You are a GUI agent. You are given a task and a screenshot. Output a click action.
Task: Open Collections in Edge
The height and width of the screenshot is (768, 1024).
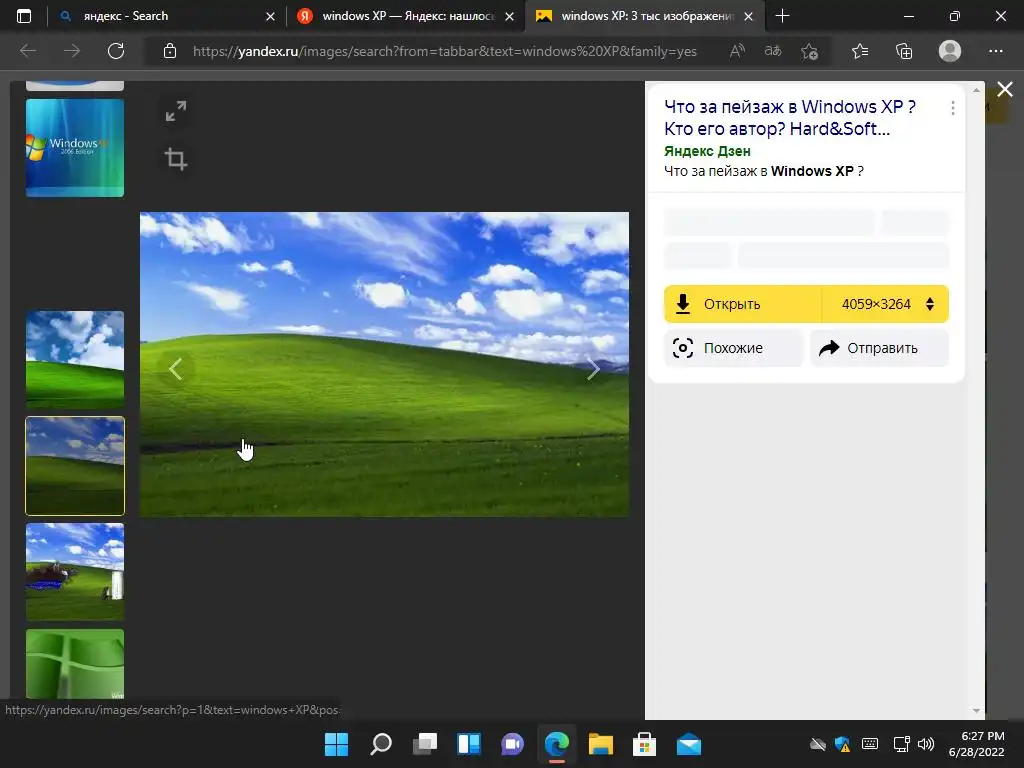pyautogui.click(x=904, y=51)
